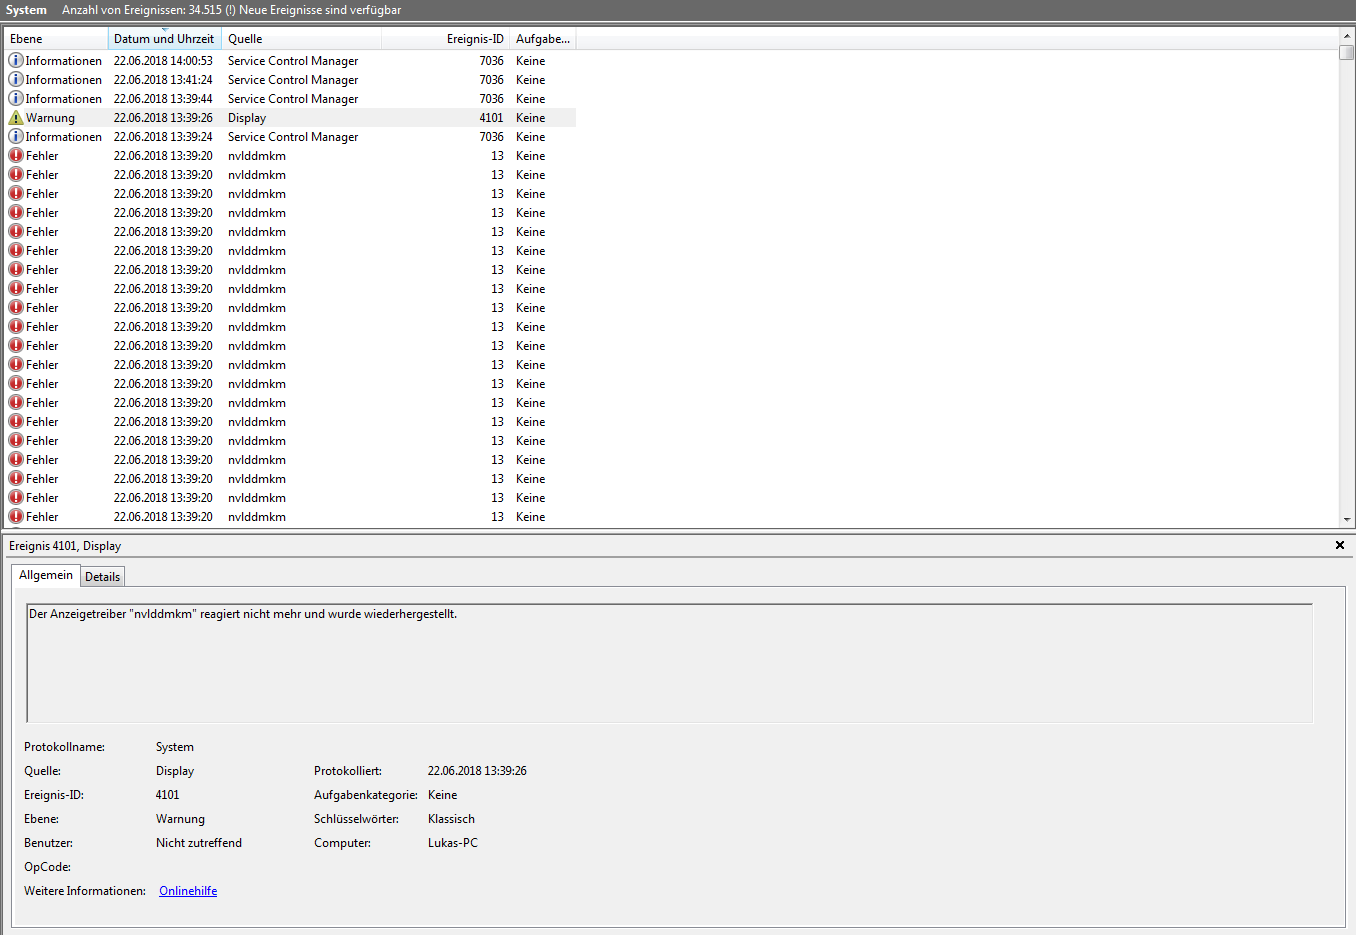Click the scrollbar up arrow of the event list
This screenshot has height=935, width=1356.
[x=1347, y=36]
